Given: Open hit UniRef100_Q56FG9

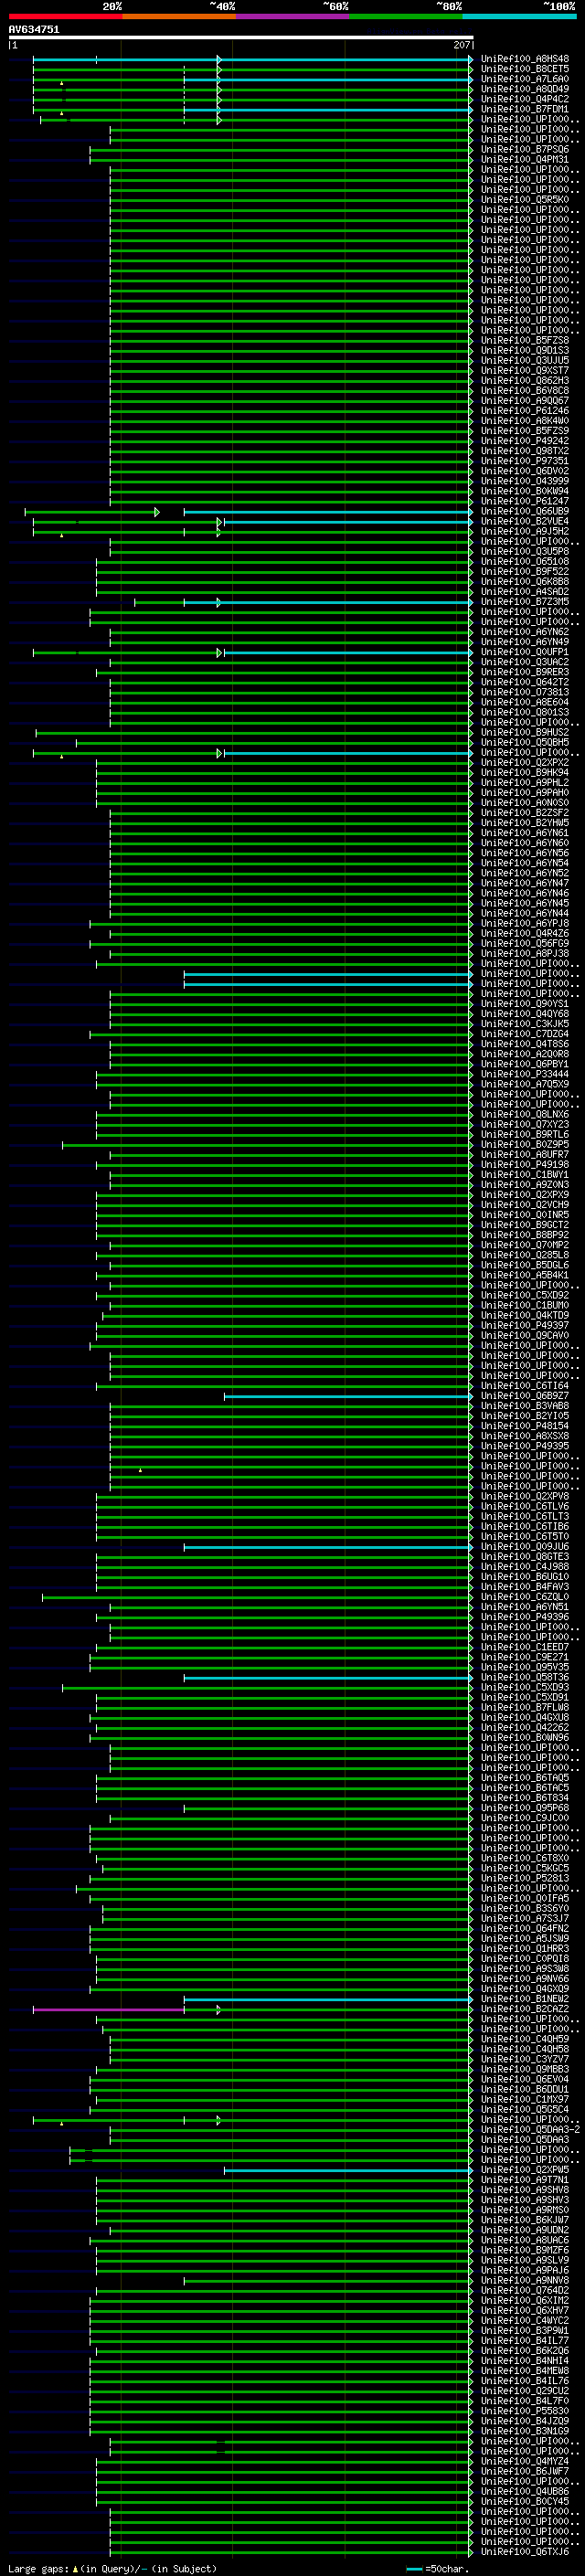Looking at the screenshot, I should [x=525, y=943].
